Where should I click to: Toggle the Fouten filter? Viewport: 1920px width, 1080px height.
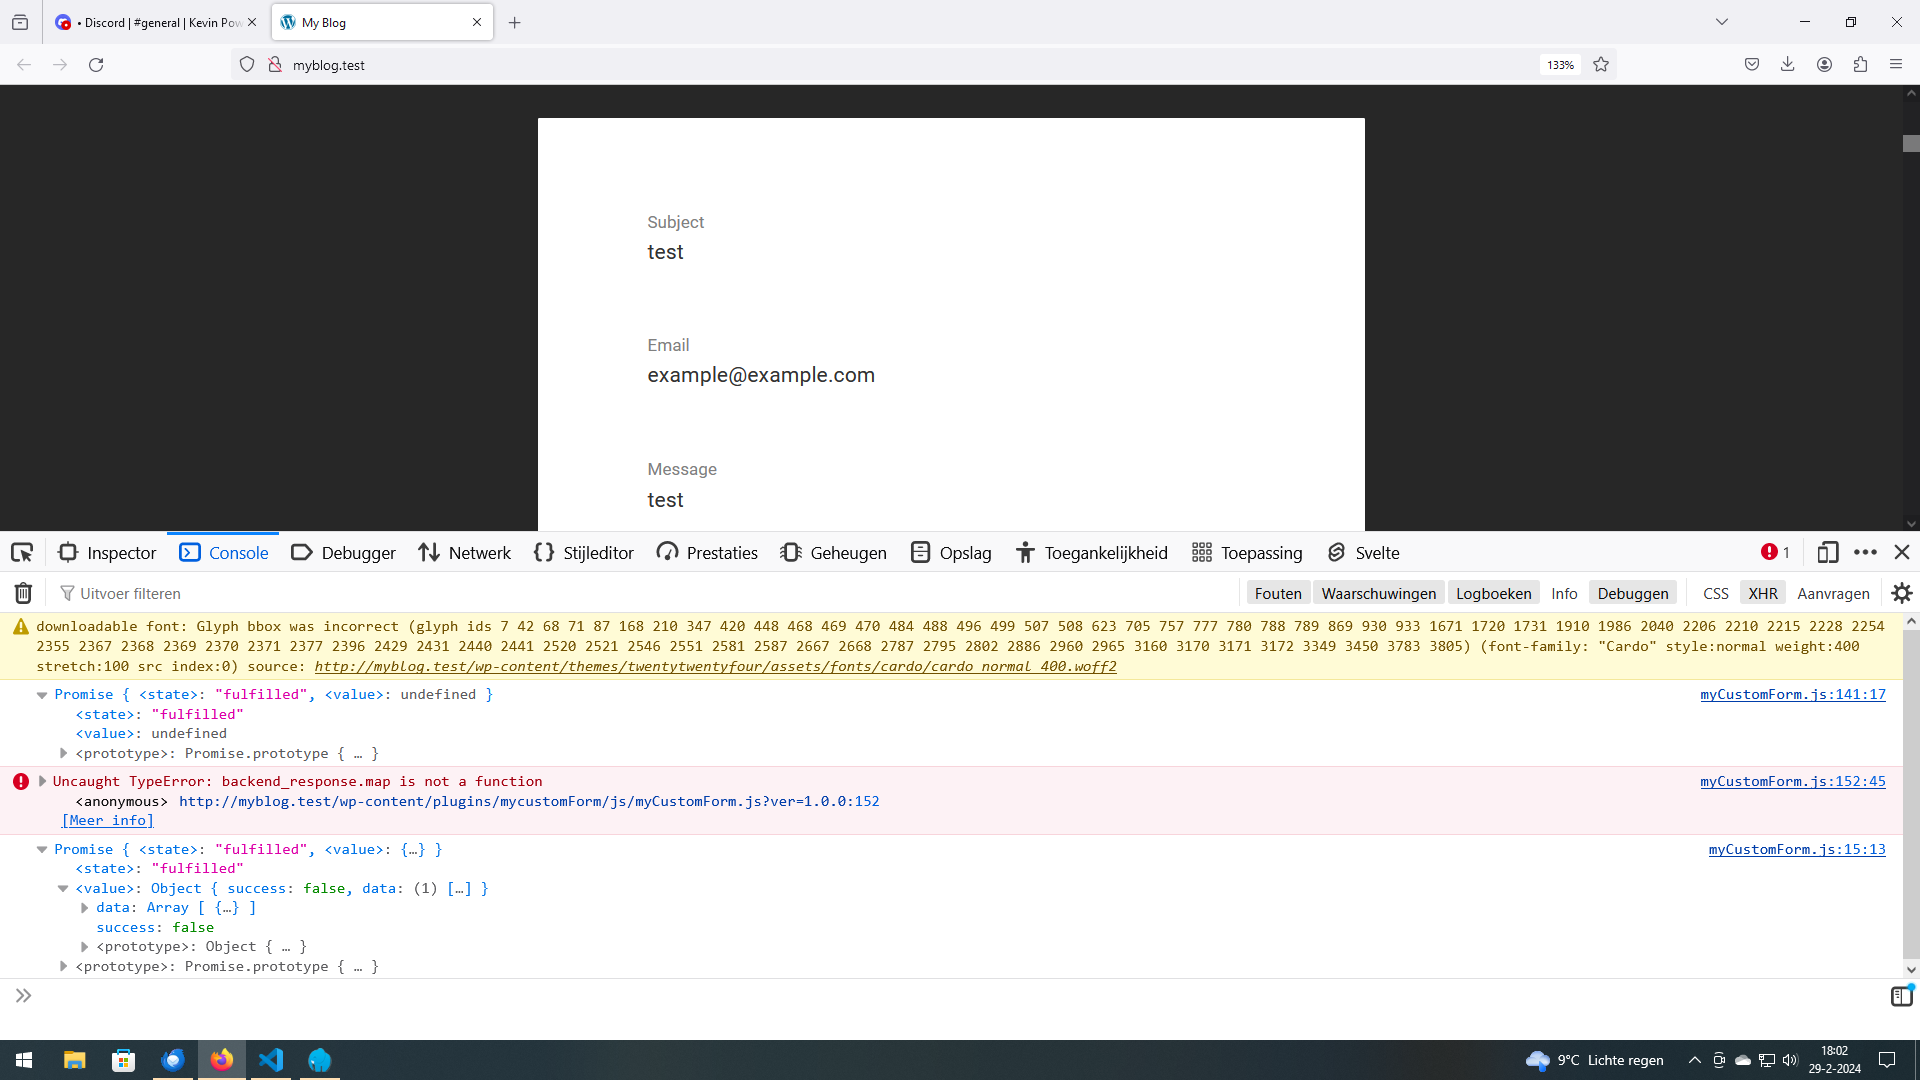point(1277,594)
